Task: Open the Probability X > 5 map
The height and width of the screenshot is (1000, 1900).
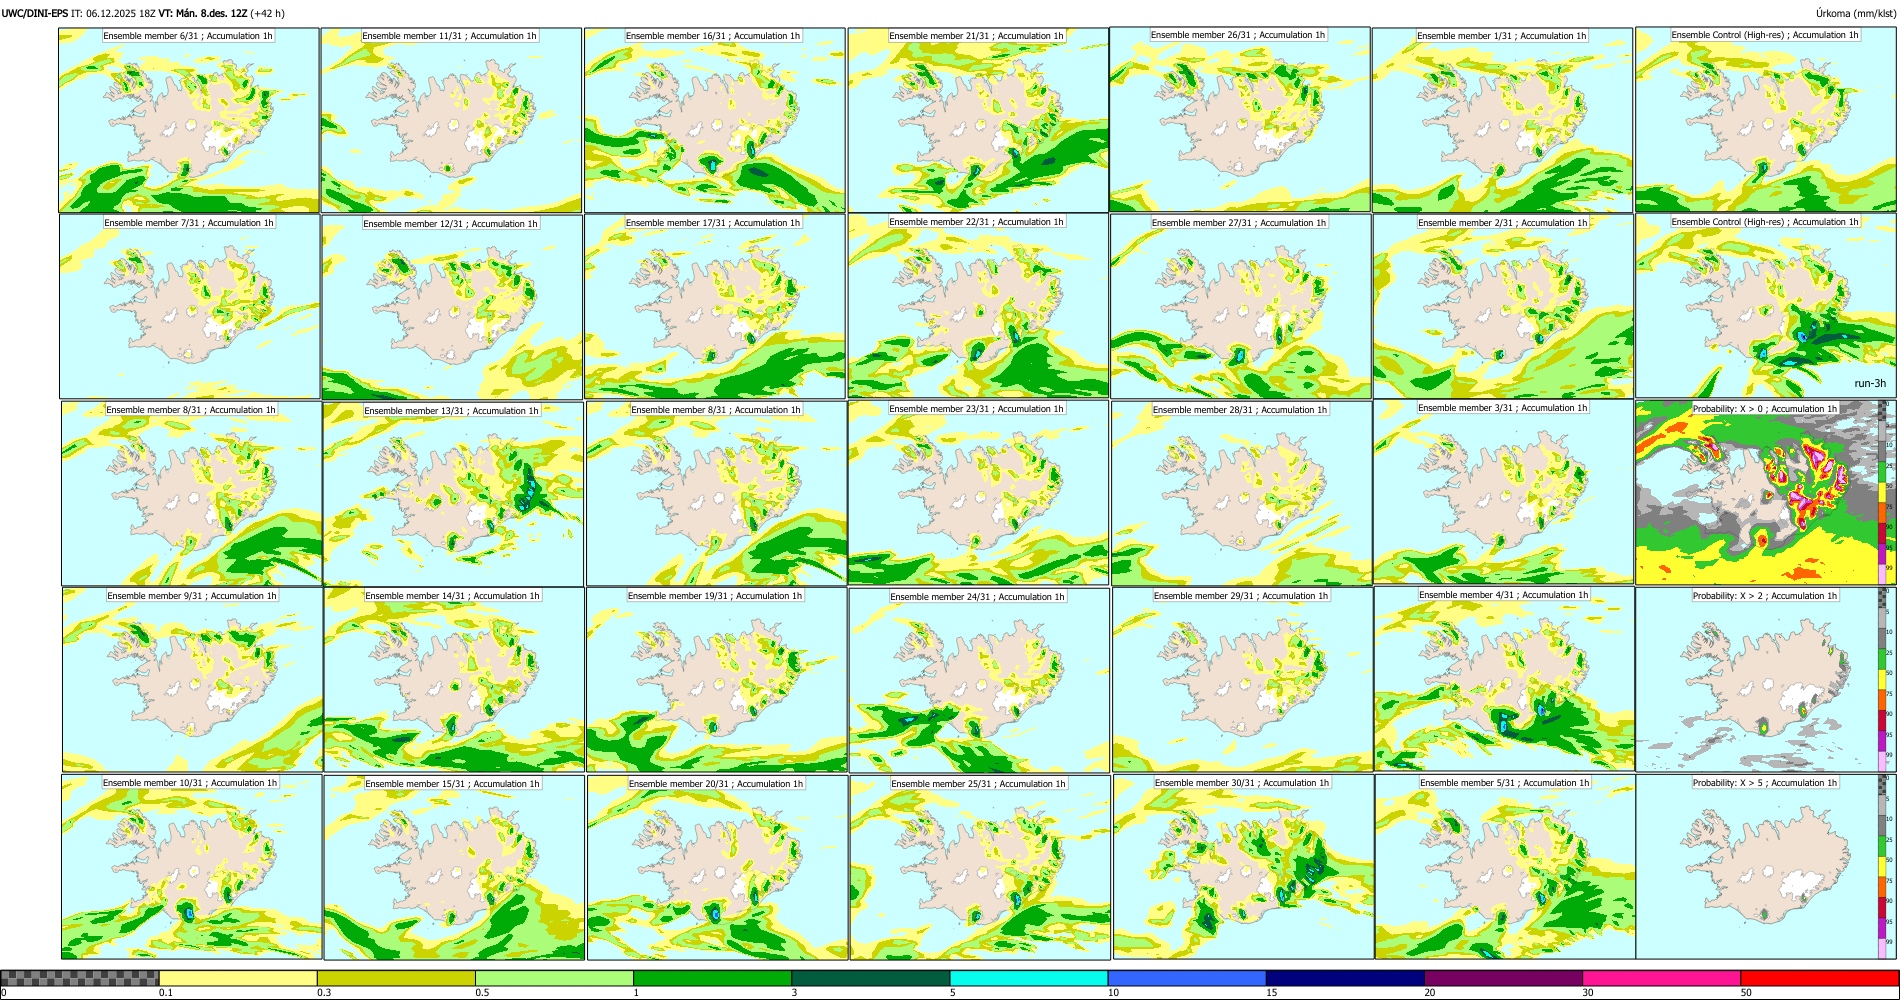Action: pos(1766,867)
